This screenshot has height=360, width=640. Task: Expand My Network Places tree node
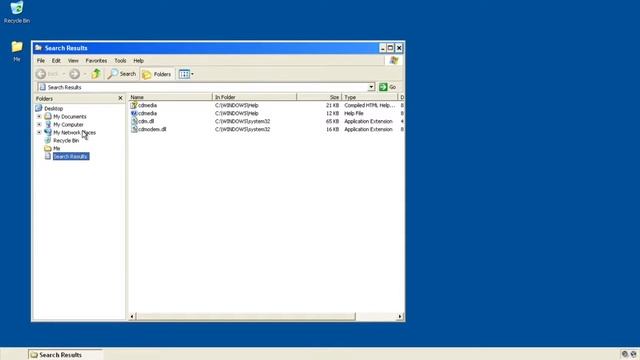pos(39,132)
